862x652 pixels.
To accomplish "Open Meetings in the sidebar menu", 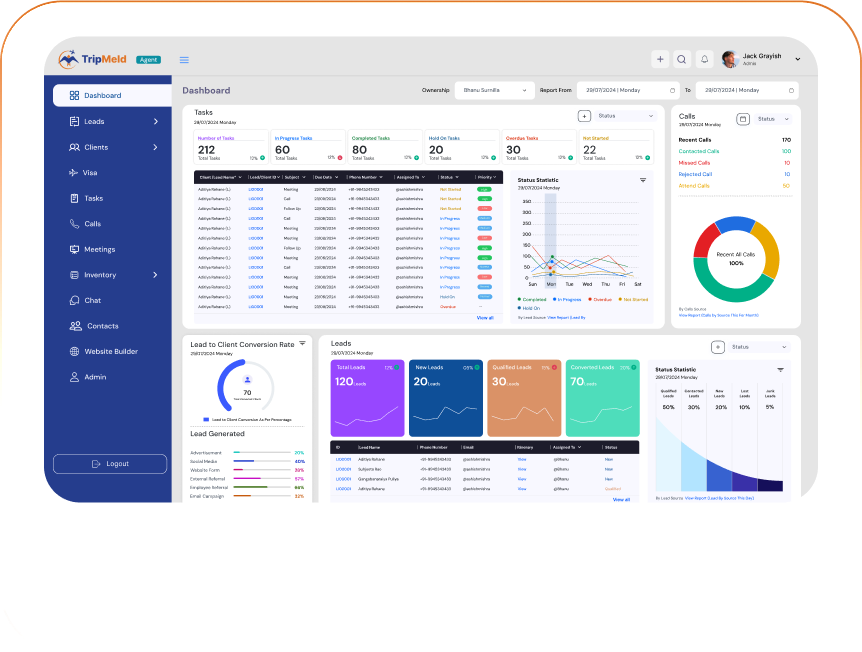I will [99, 249].
